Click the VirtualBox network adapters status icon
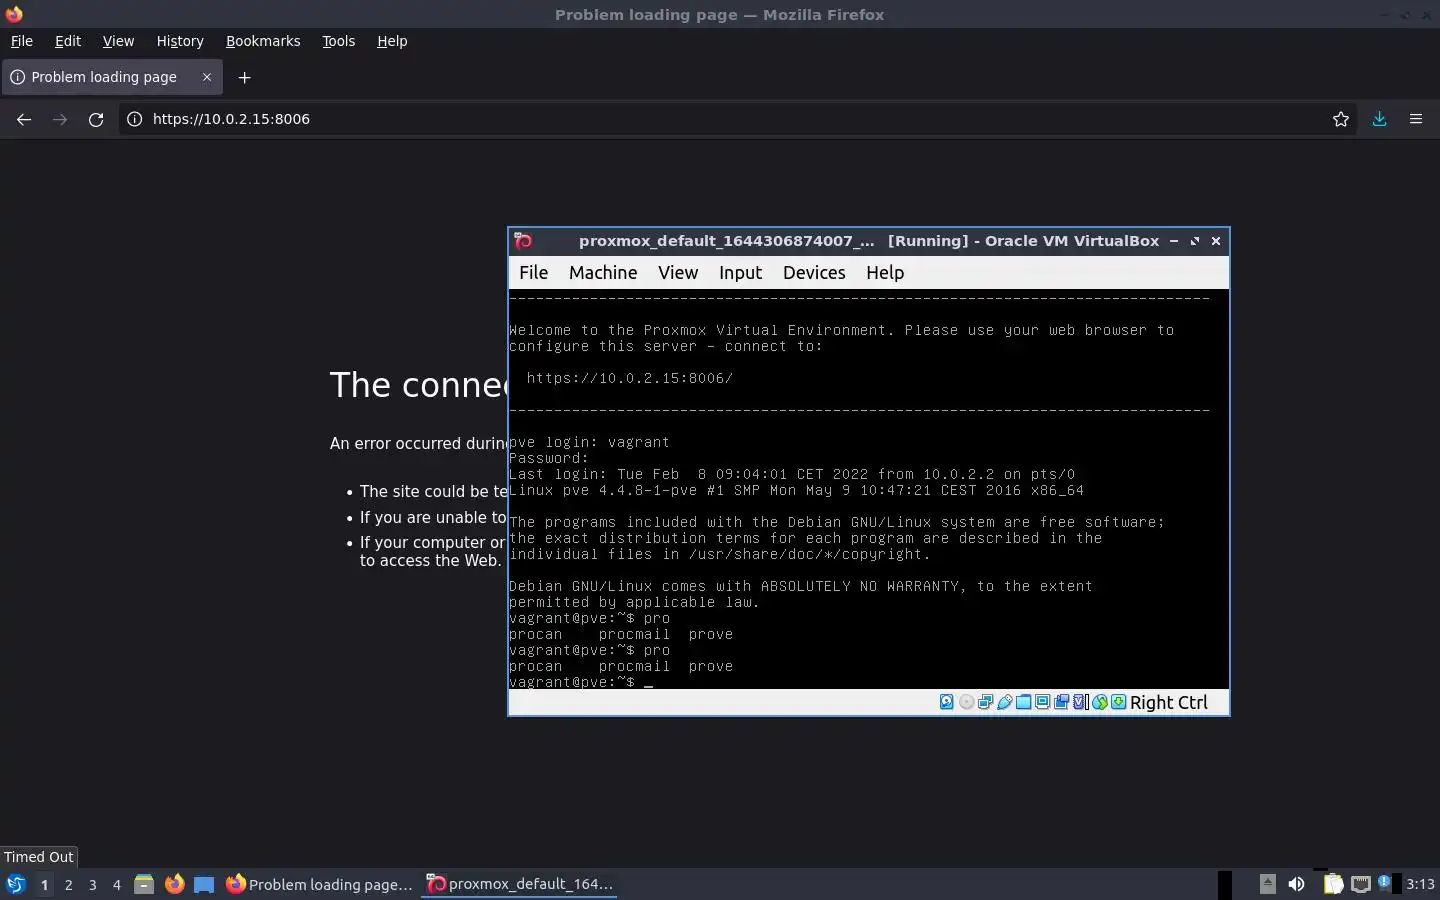1440x900 pixels. click(985, 702)
